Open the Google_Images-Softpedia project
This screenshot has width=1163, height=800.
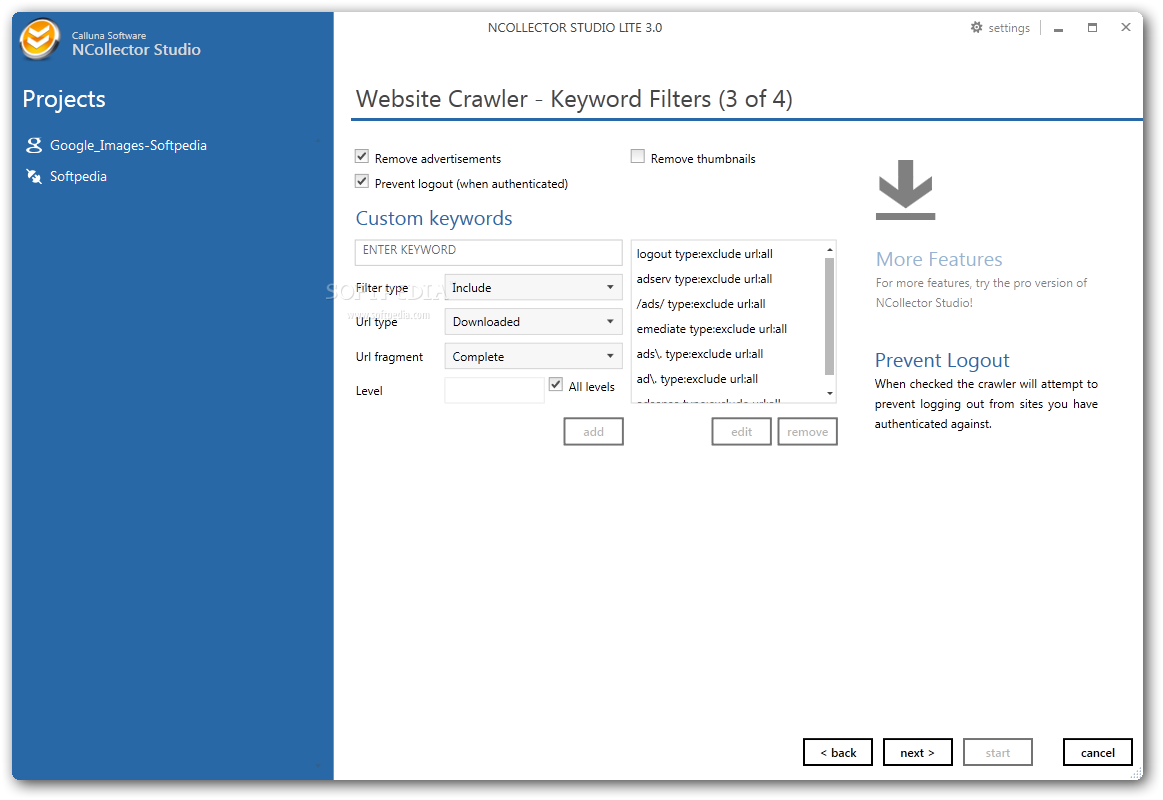[128, 145]
